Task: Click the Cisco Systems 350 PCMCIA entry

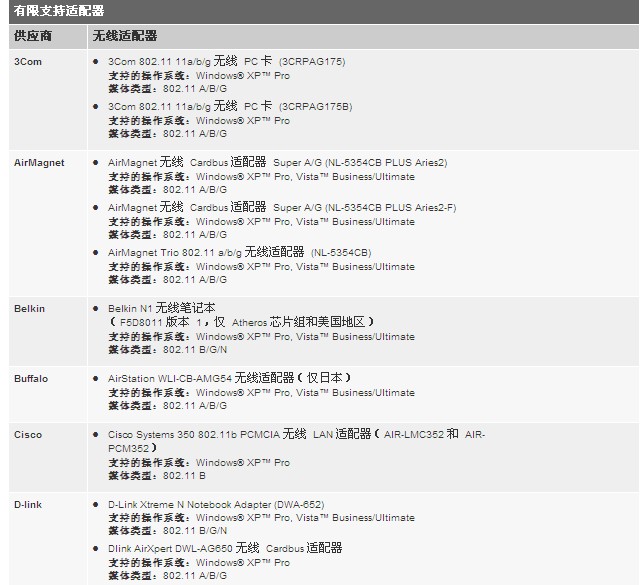Action: (295, 435)
